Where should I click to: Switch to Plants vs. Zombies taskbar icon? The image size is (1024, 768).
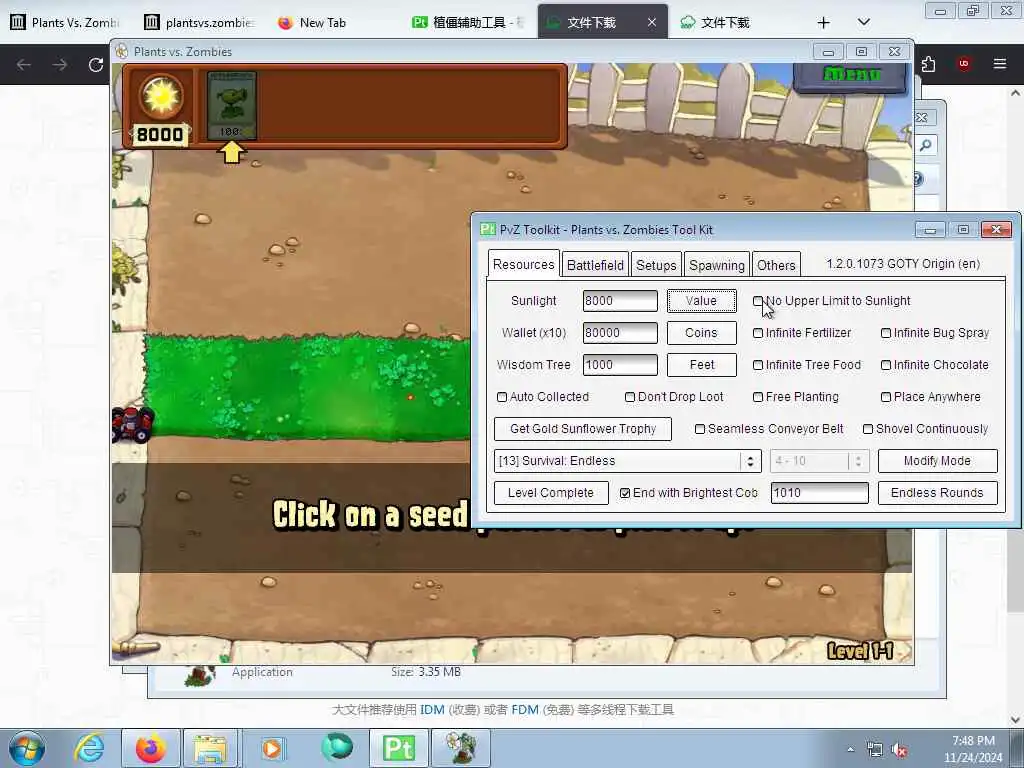click(460, 748)
